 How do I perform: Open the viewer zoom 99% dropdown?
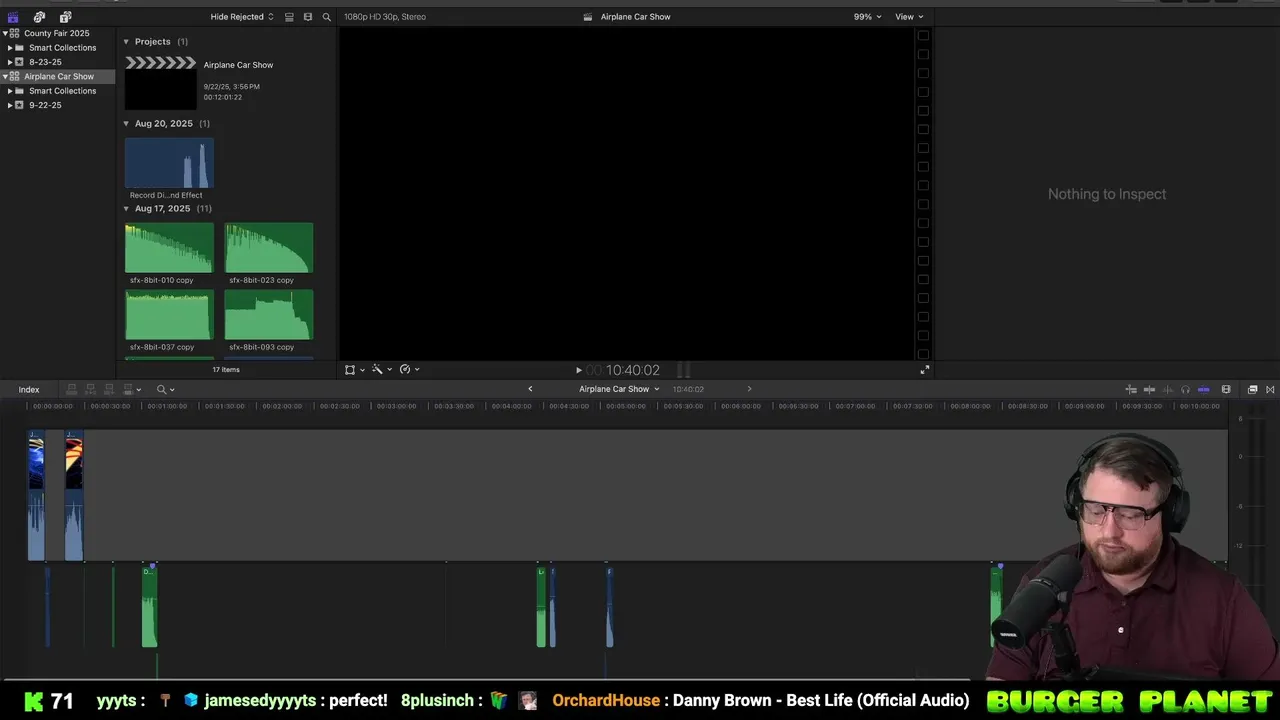click(867, 17)
